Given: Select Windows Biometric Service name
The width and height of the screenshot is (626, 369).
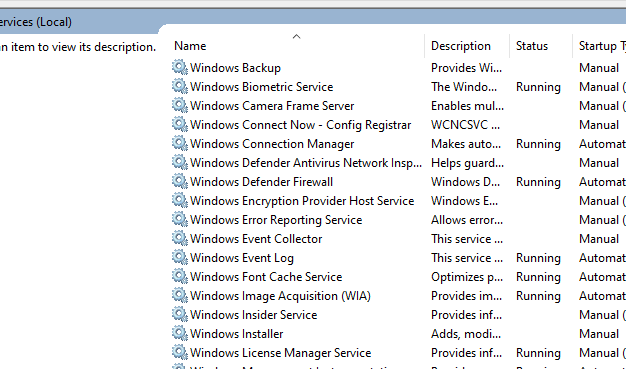Looking at the screenshot, I should coord(261,87).
